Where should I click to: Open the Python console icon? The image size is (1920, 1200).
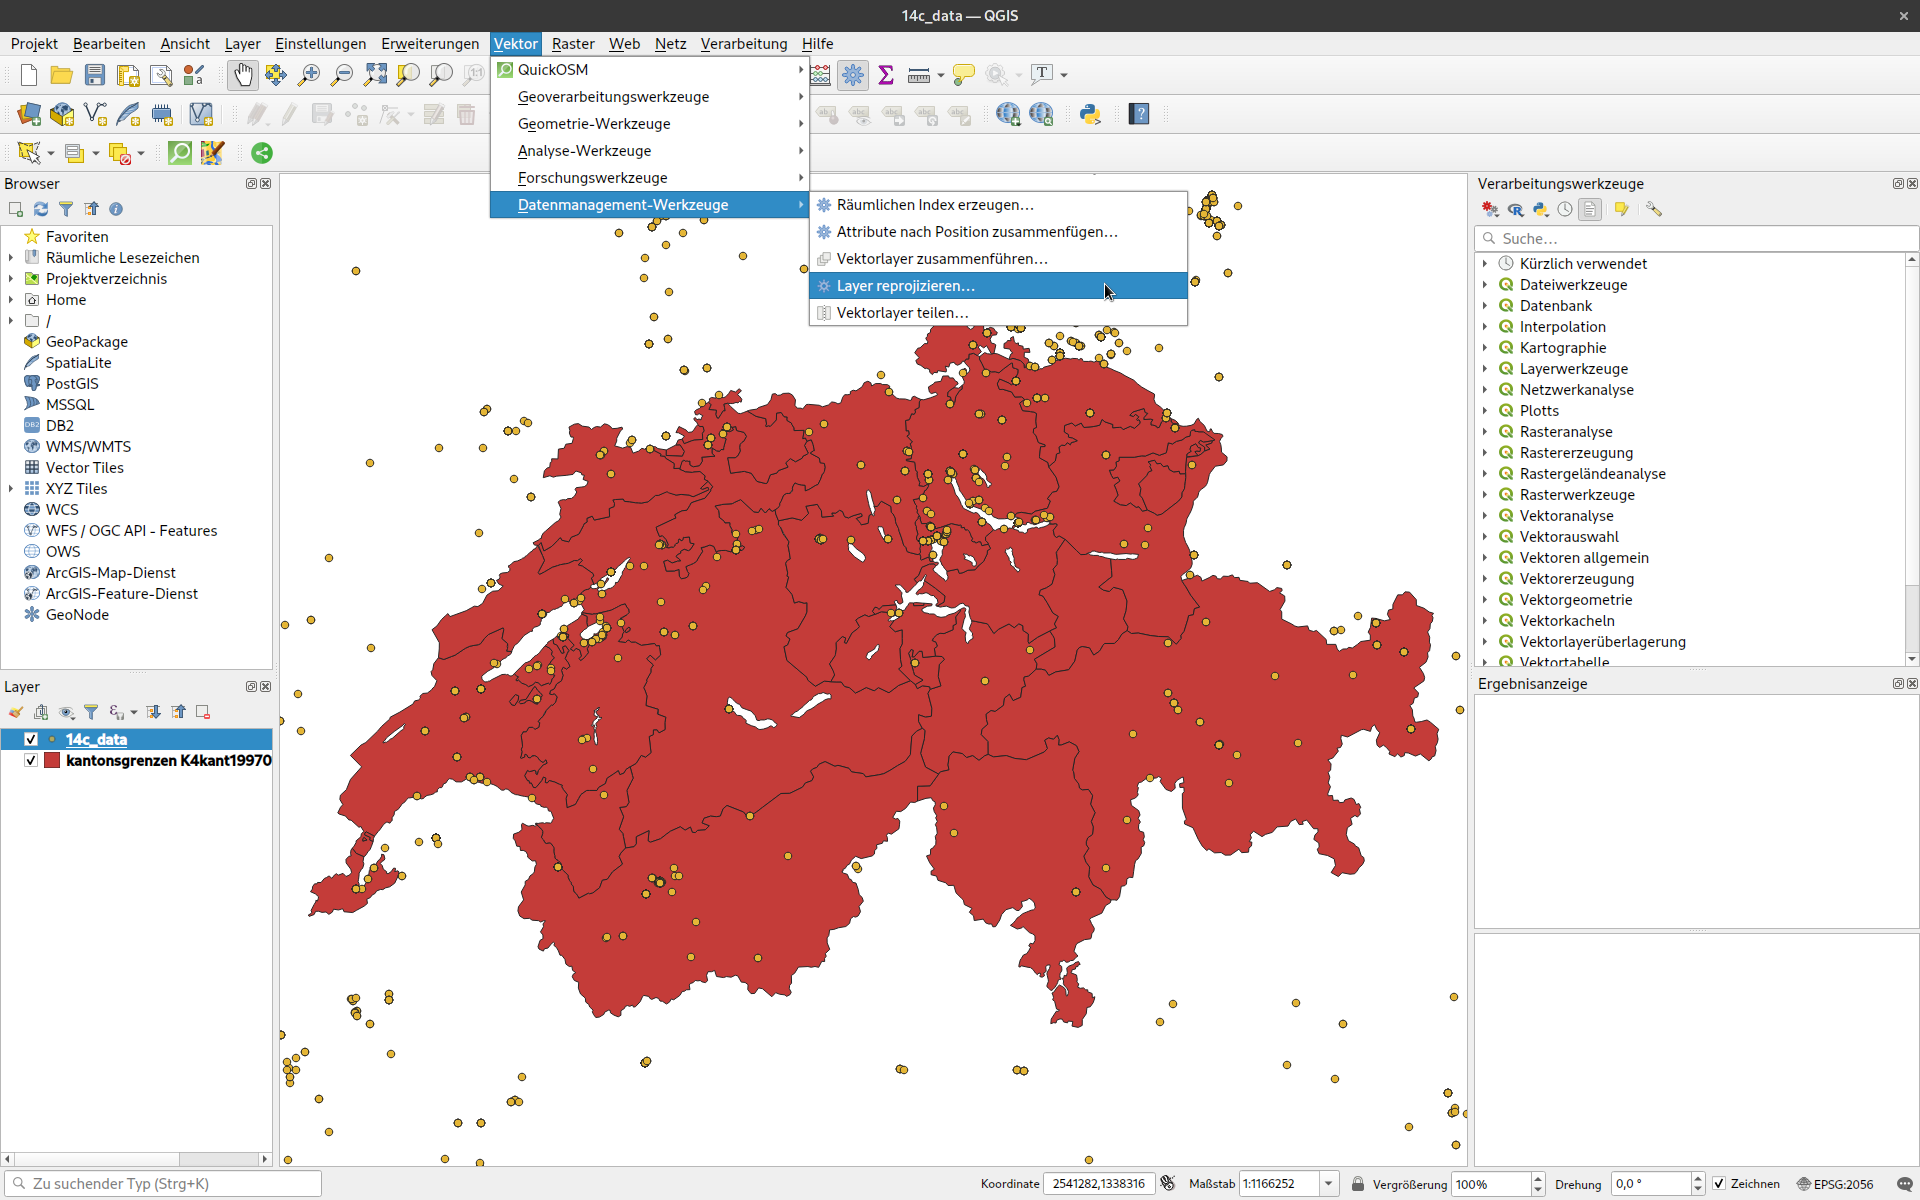[x=1090, y=114]
